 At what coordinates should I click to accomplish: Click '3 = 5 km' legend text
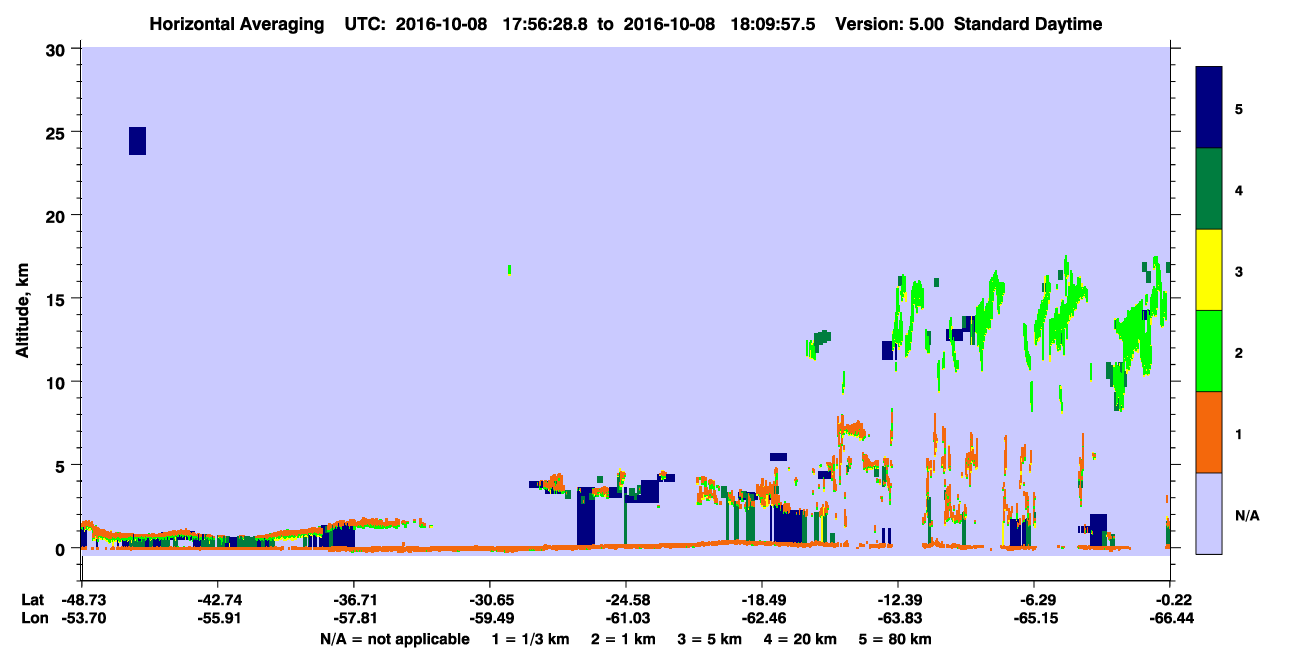711,639
